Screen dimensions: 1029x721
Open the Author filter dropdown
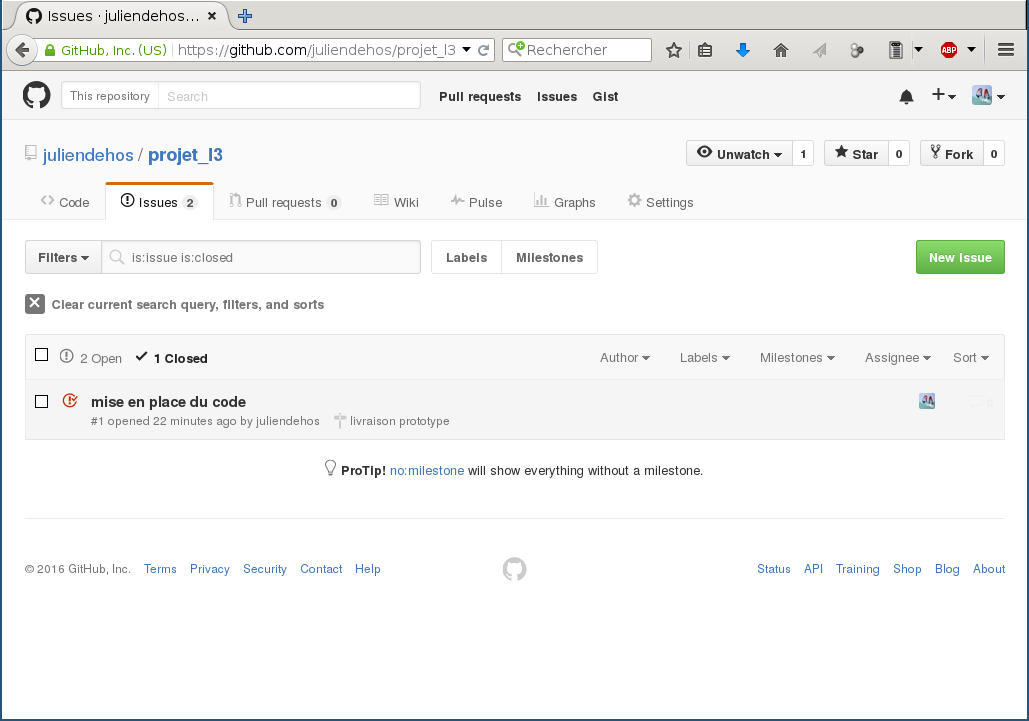point(624,358)
